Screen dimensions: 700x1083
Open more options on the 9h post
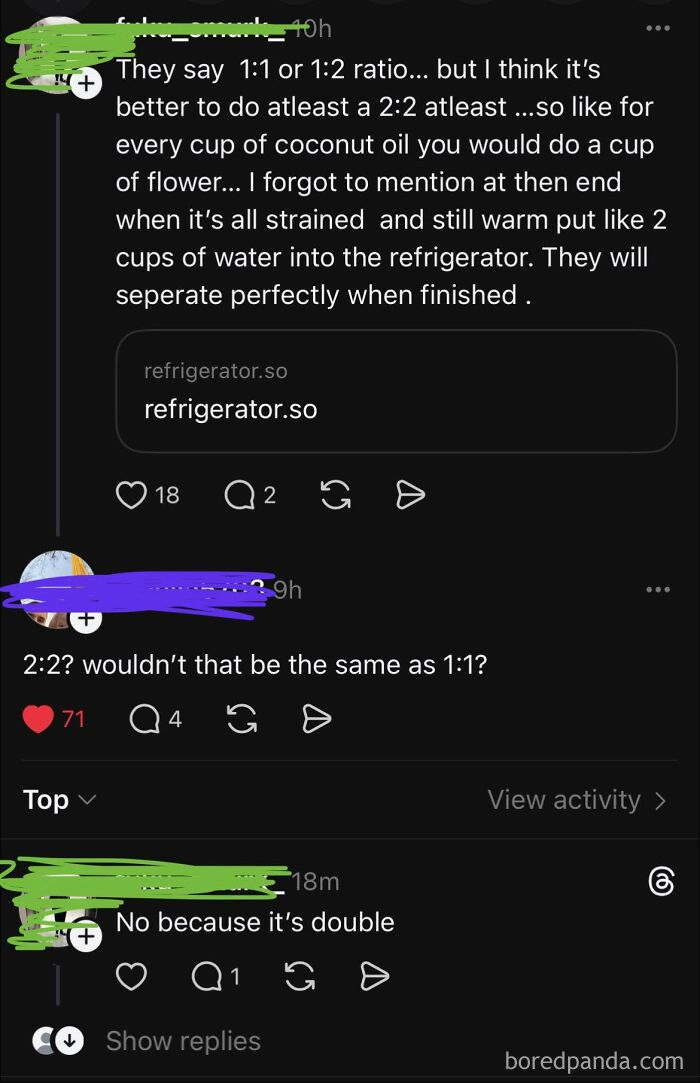point(657,590)
